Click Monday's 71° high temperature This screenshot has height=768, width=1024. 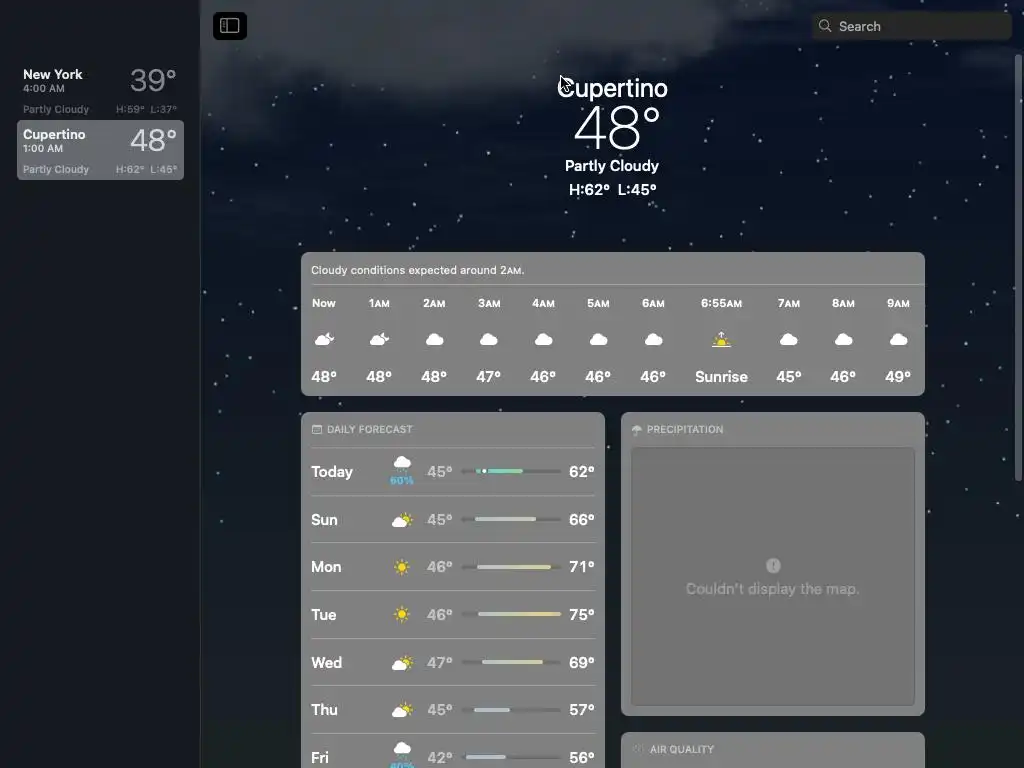[x=582, y=567]
